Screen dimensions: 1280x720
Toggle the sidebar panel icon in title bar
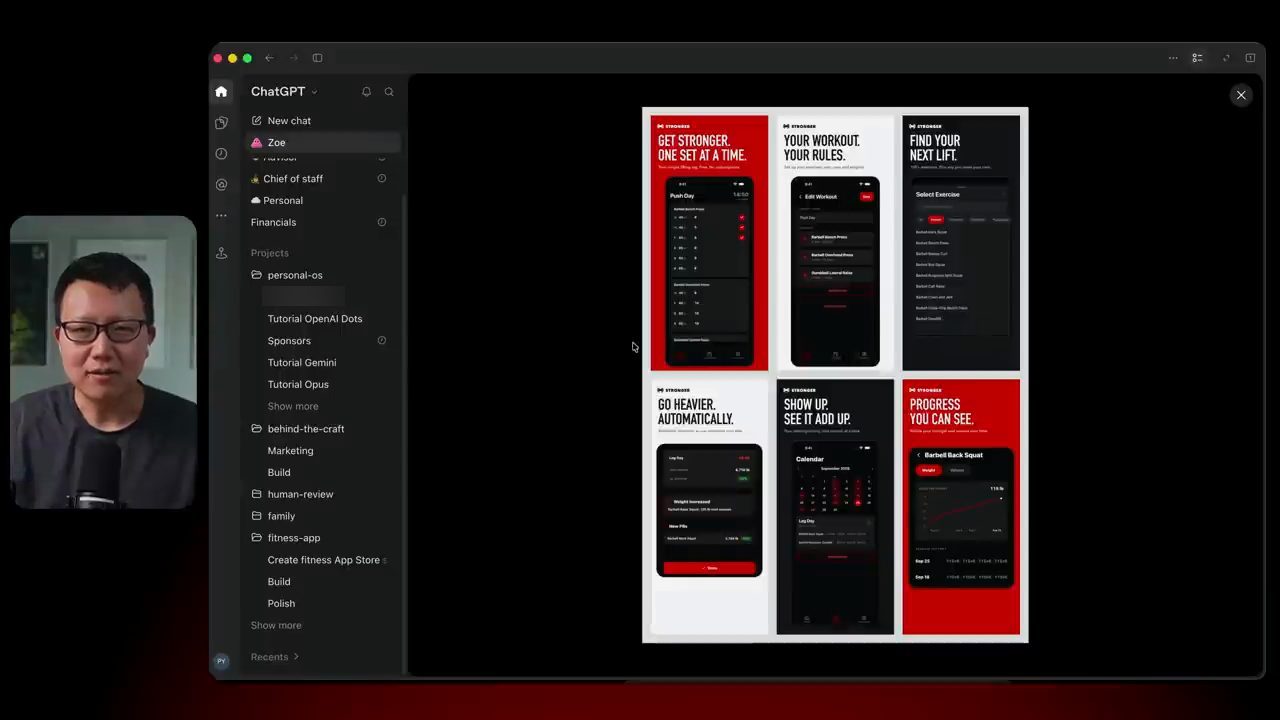317,58
